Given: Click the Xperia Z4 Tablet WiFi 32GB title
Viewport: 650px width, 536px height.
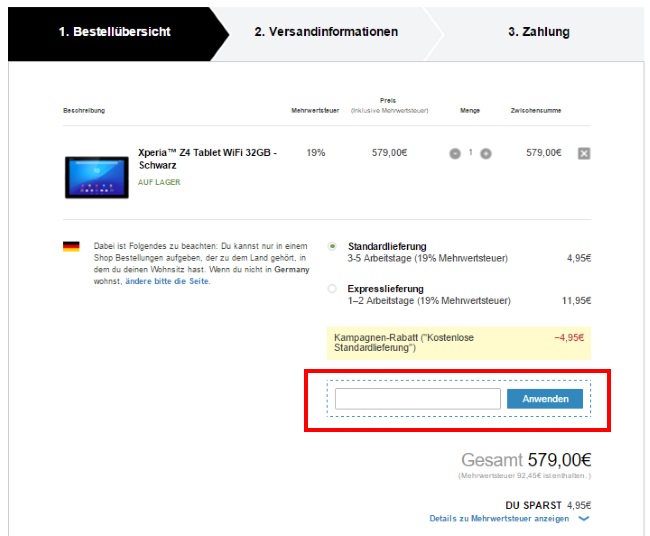Looking at the screenshot, I should point(207,159).
